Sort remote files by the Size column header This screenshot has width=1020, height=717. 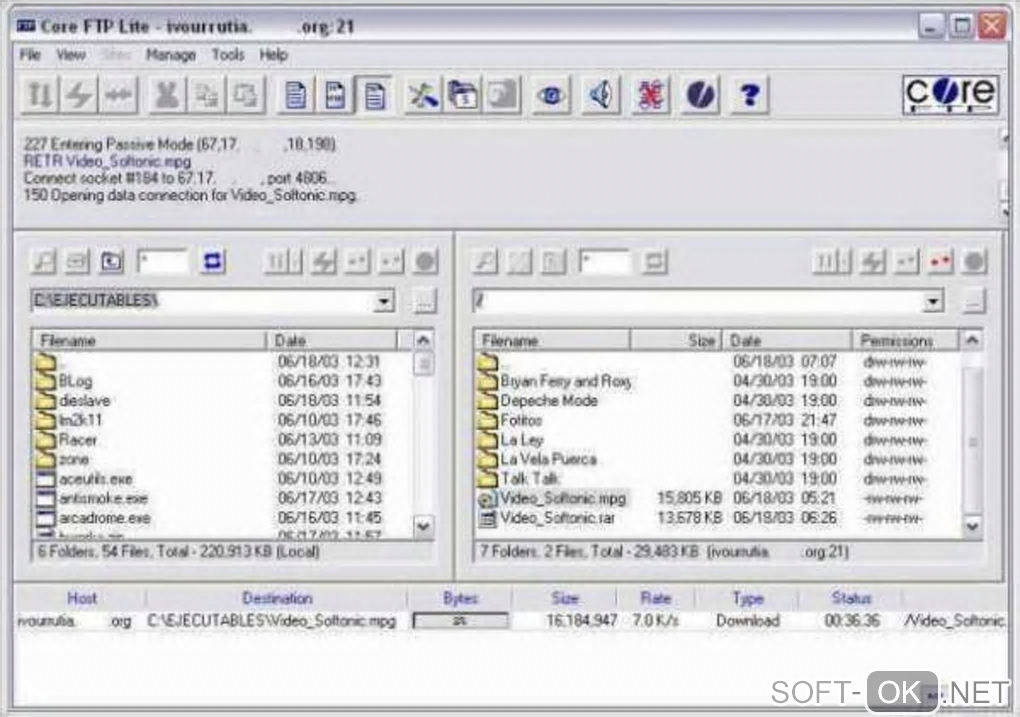(675, 340)
